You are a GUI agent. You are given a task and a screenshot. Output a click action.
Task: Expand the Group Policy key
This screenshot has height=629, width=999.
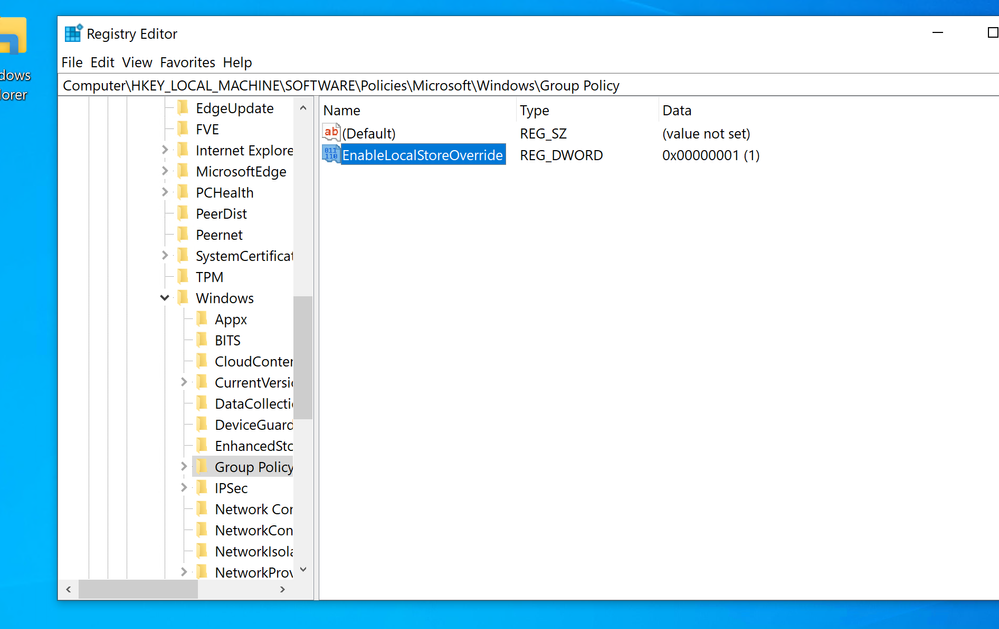183,466
